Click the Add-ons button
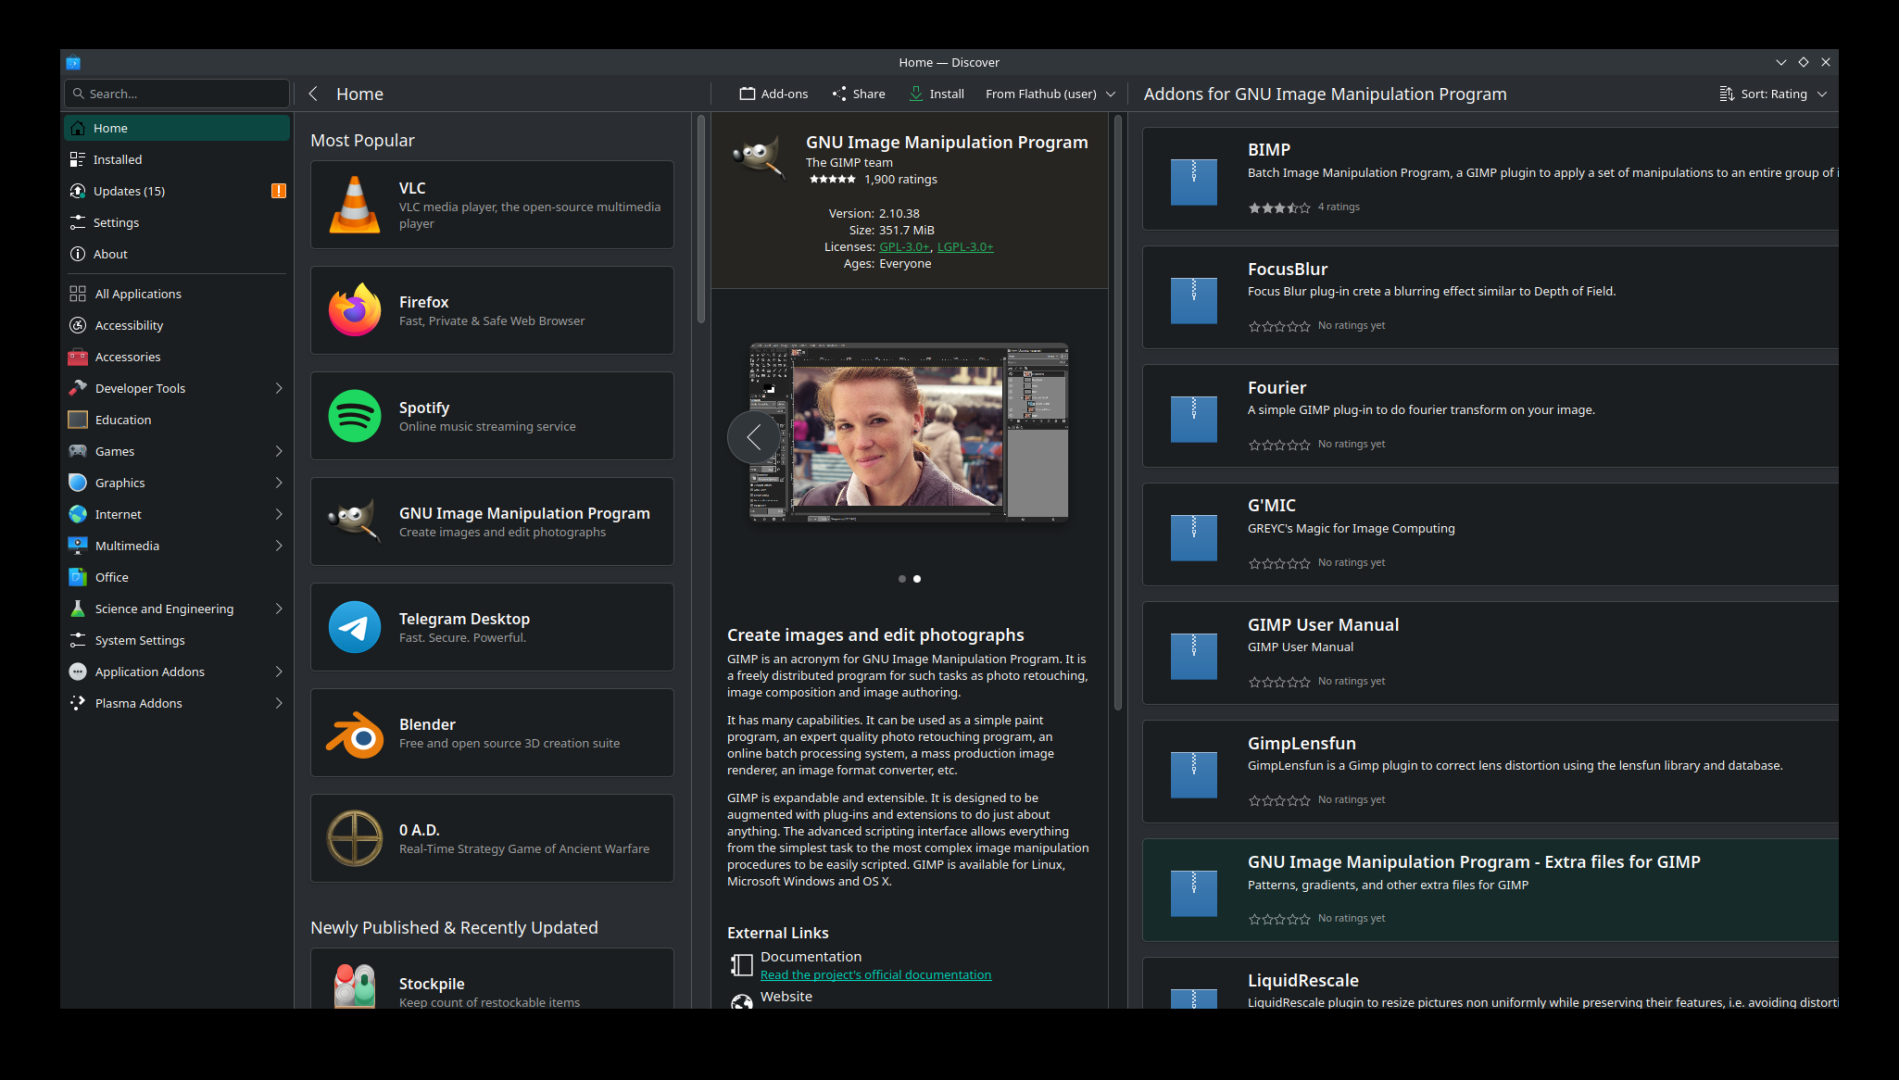Viewport: 1899px width, 1080px height. click(774, 94)
